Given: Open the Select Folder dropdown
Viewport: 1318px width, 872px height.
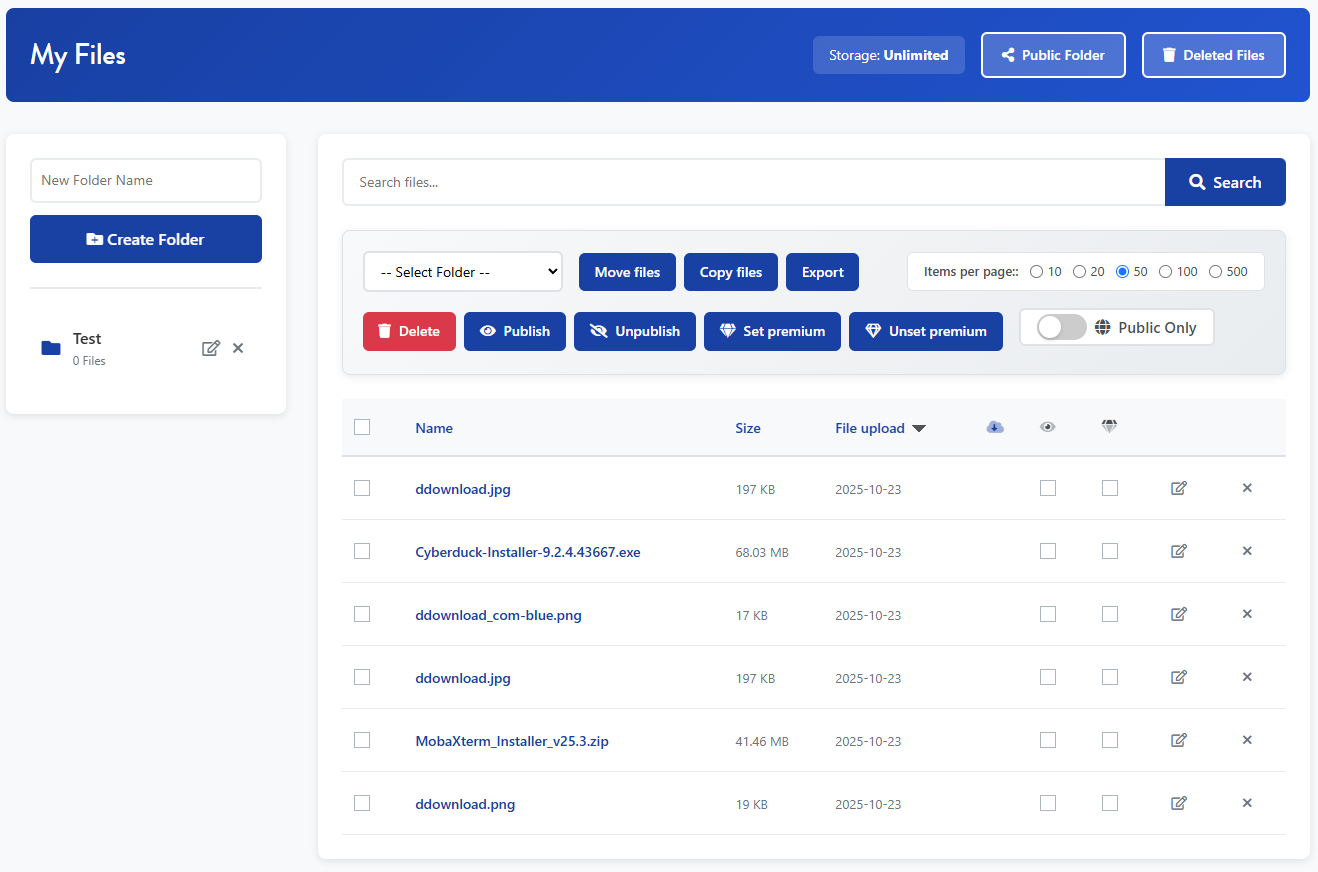Looking at the screenshot, I should 462,271.
